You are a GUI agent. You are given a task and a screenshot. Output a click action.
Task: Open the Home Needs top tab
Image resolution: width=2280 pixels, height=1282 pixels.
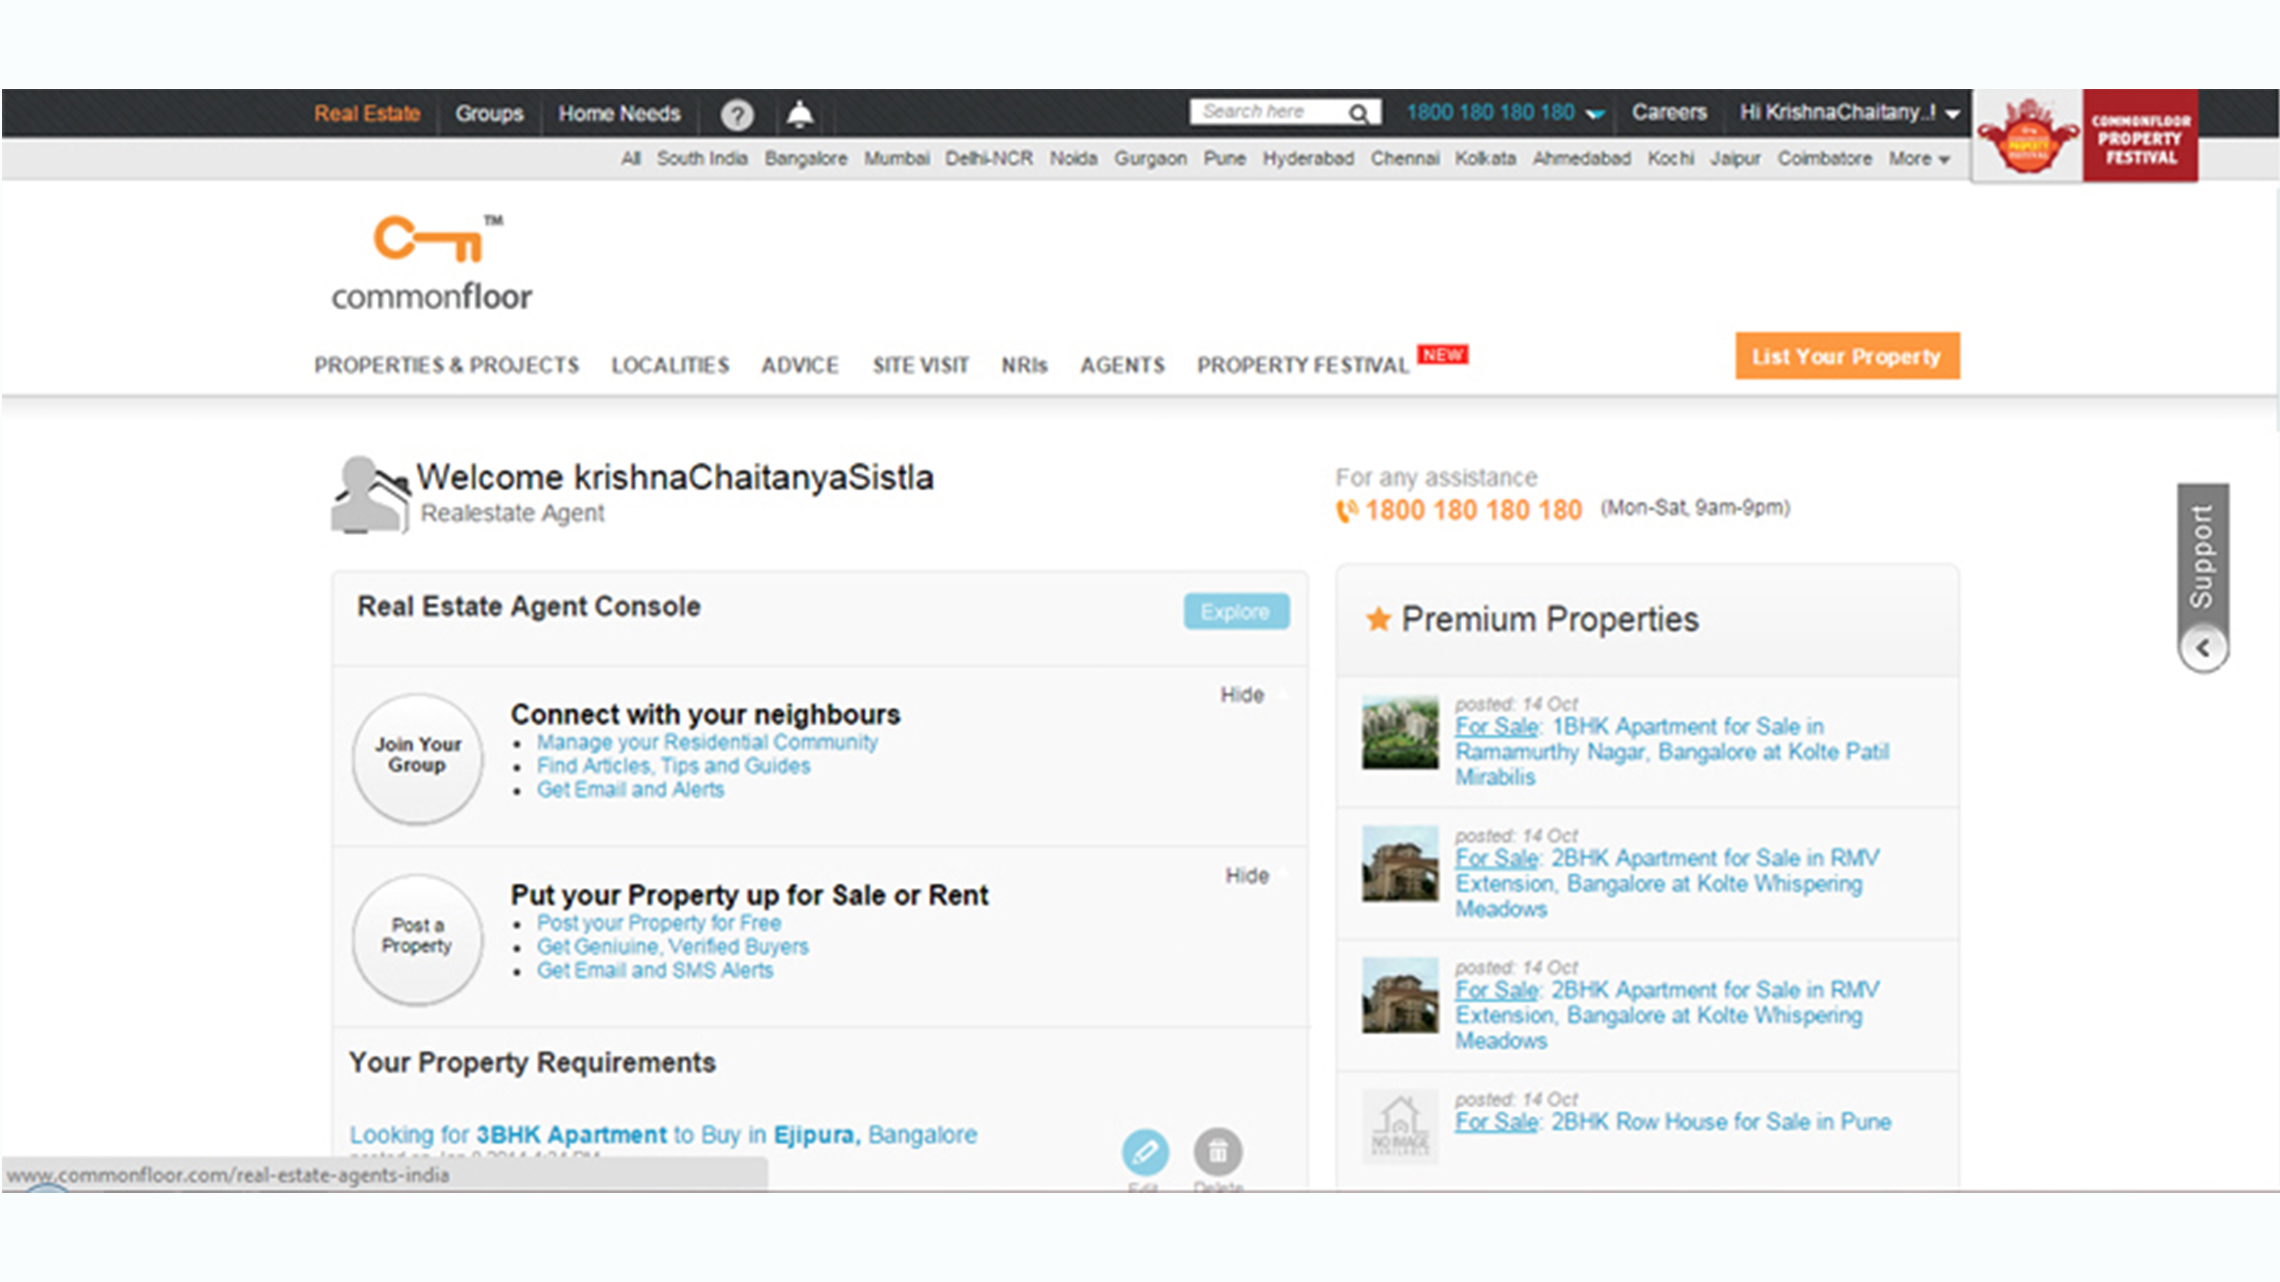[619, 113]
